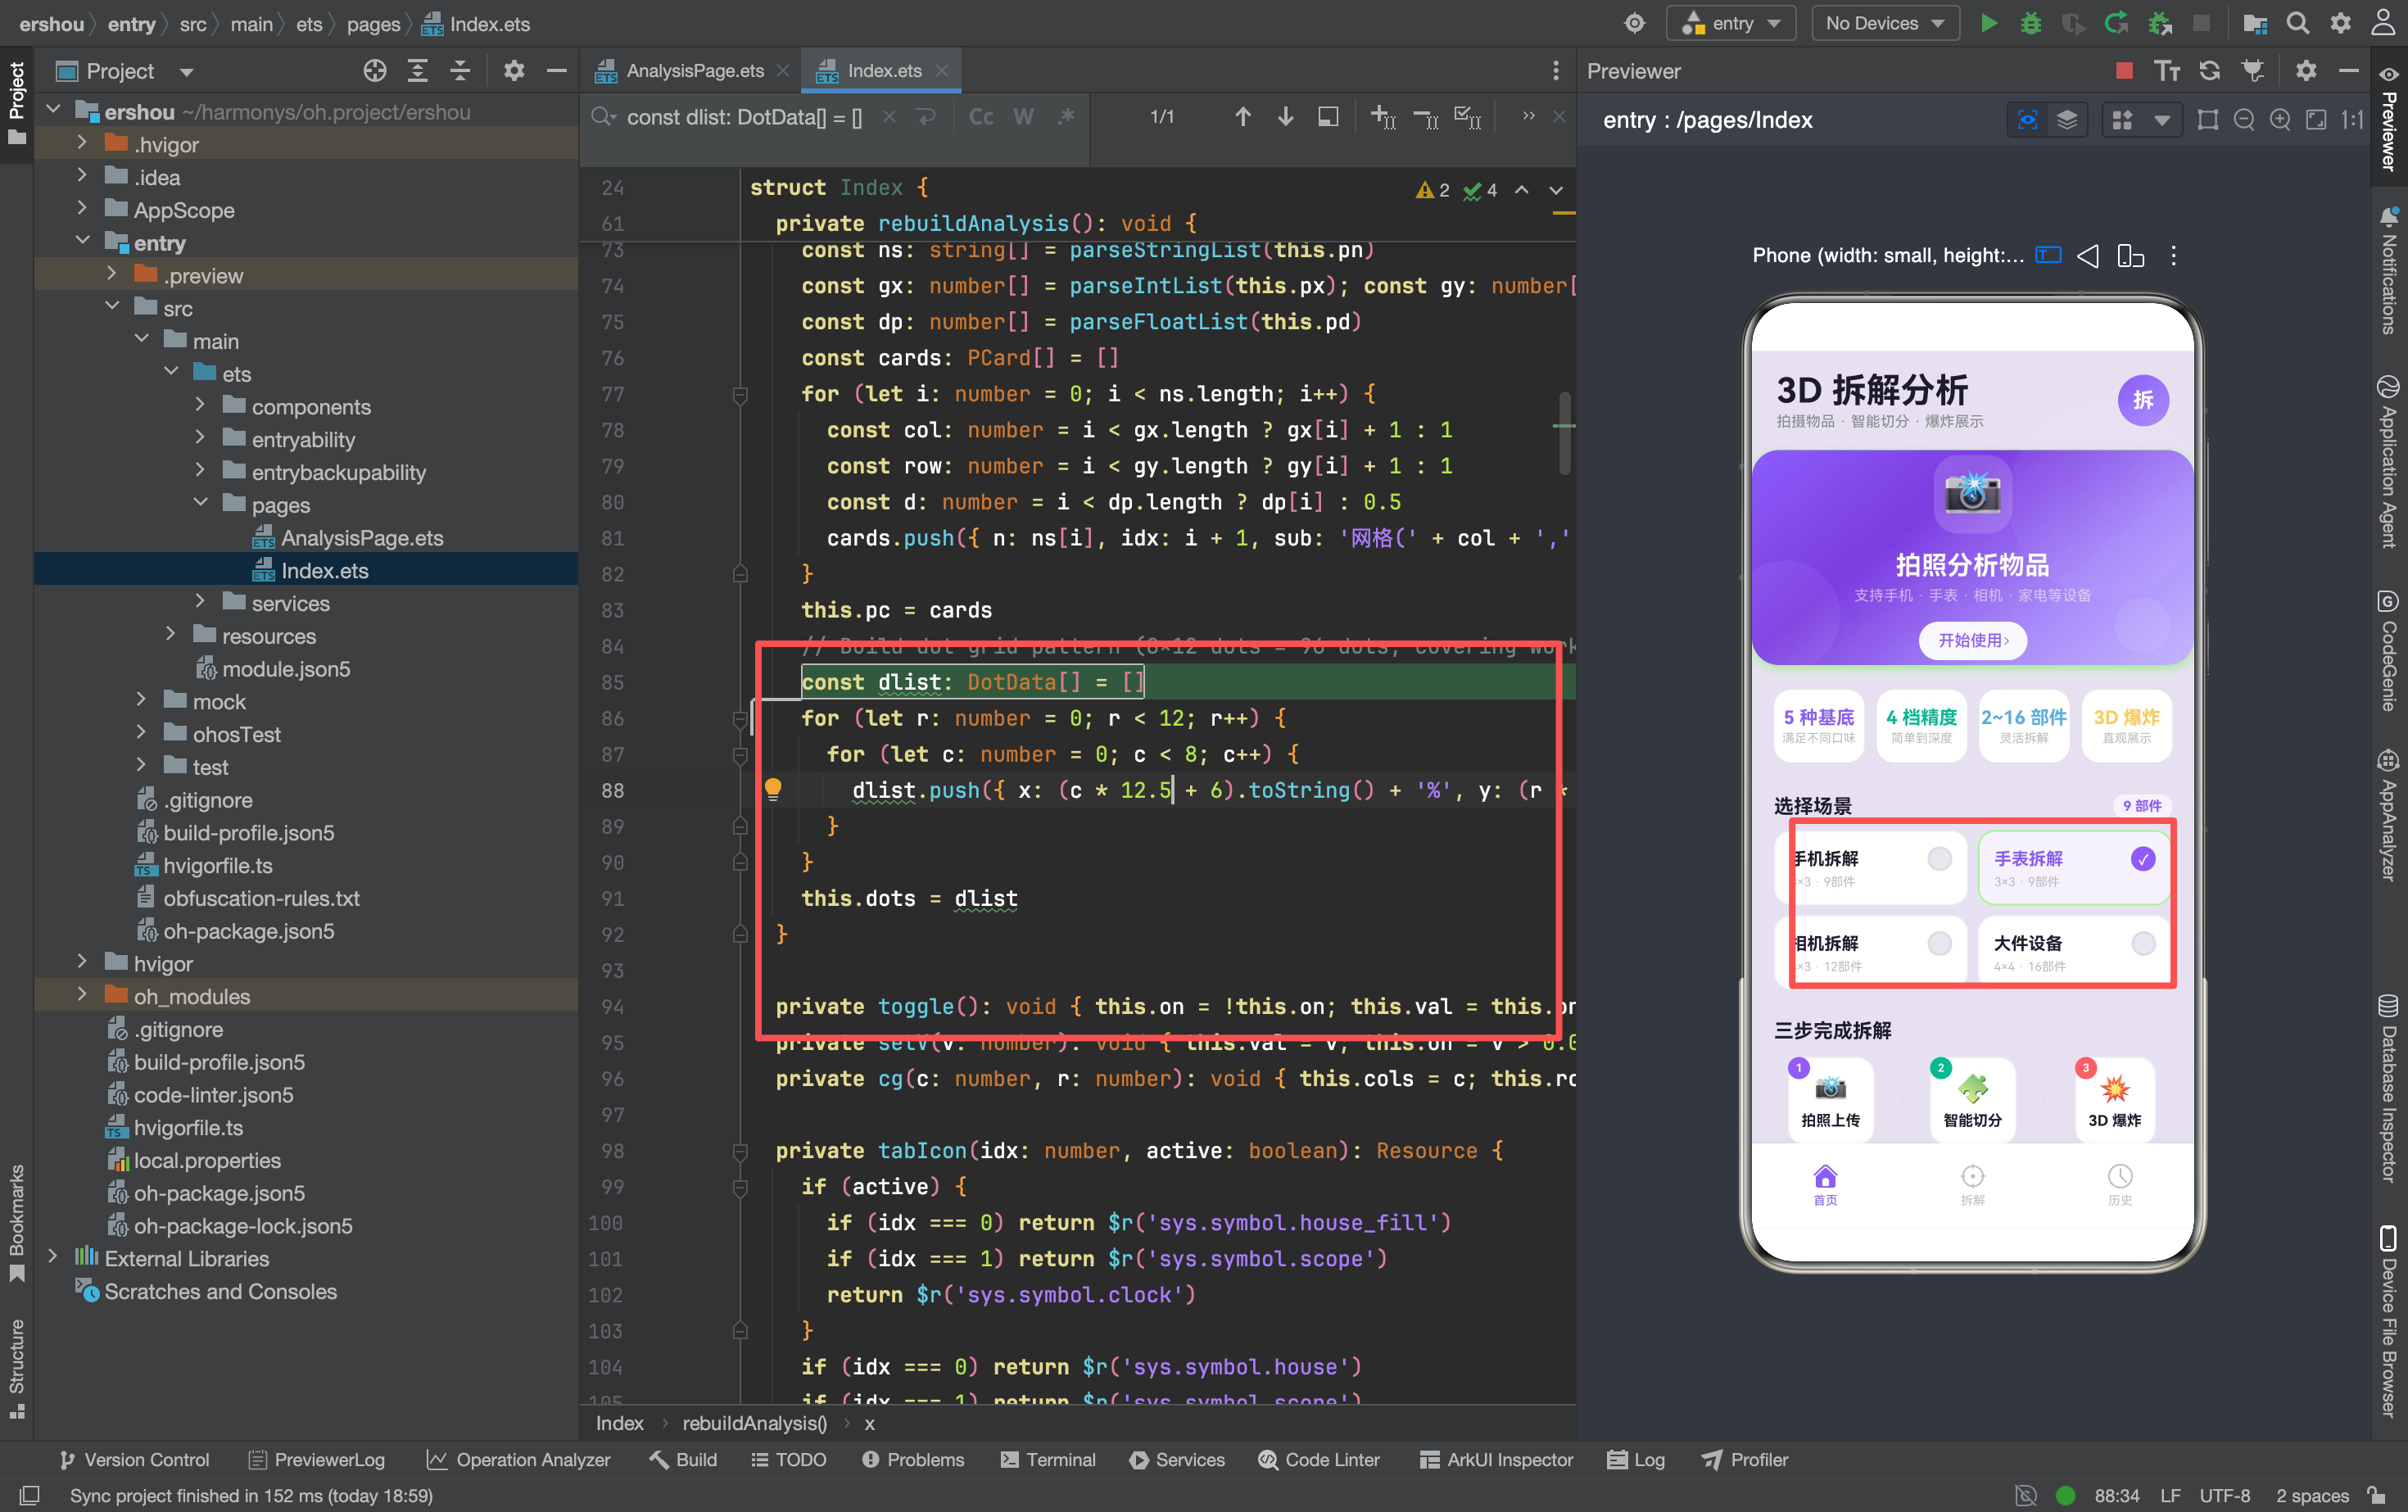Jump to next search occurrence arrow
The height and width of the screenshot is (1512, 2408).
[1286, 117]
